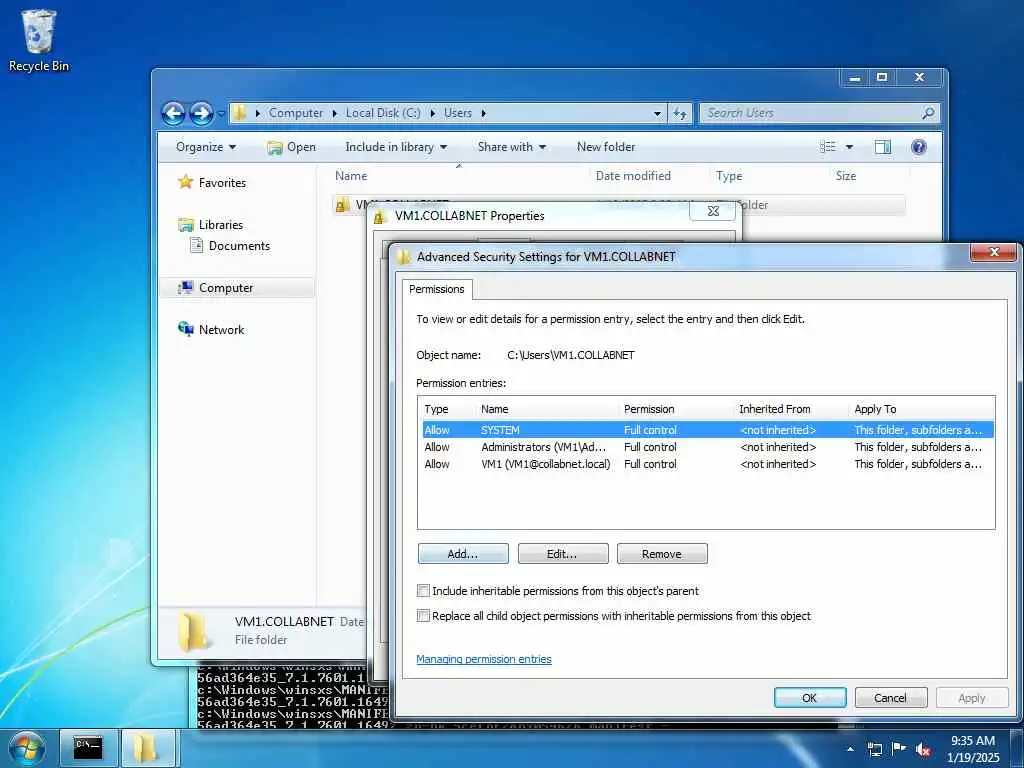Image resolution: width=1024 pixels, height=768 pixels.
Task: Click the Remove button
Action: pos(662,554)
